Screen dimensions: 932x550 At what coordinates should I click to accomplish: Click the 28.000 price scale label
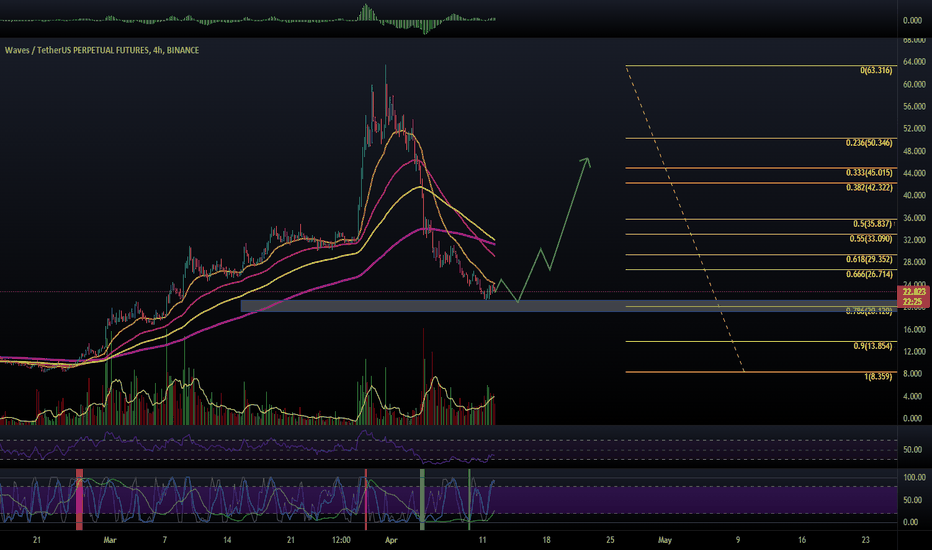(914, 262)
